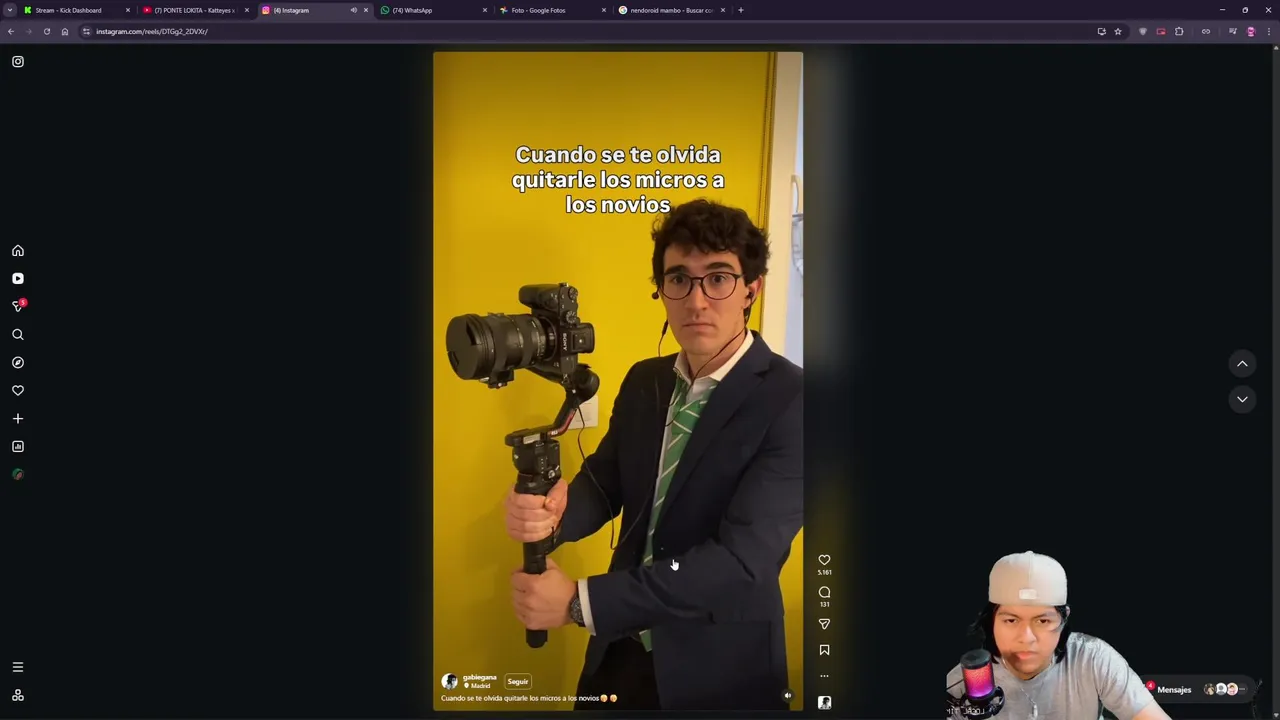Share the reel with paper plane icon
Viewport: 1280px width, 720px height.
click(x=824, y=624)
